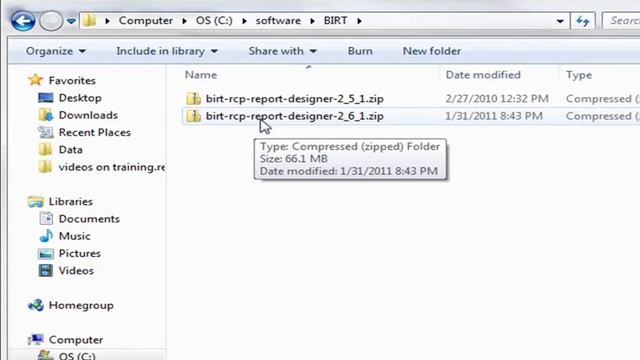Click the Pictures library icon
640x360 pixels.
(45, 253)
